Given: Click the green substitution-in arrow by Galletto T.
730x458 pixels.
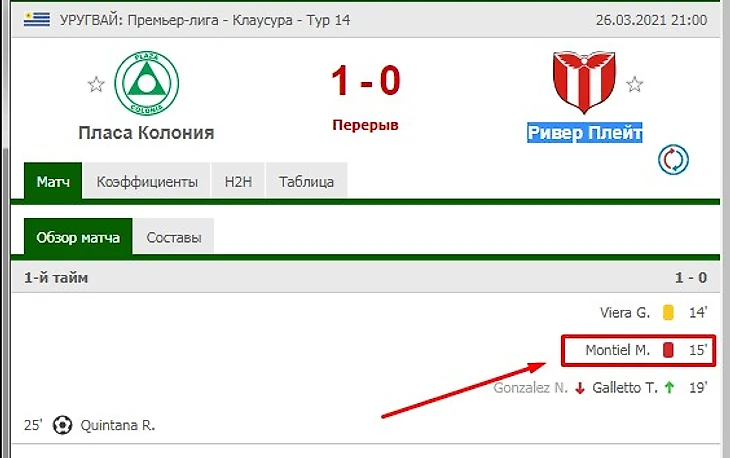Looking at the screenshot, I should pos(669,387).
